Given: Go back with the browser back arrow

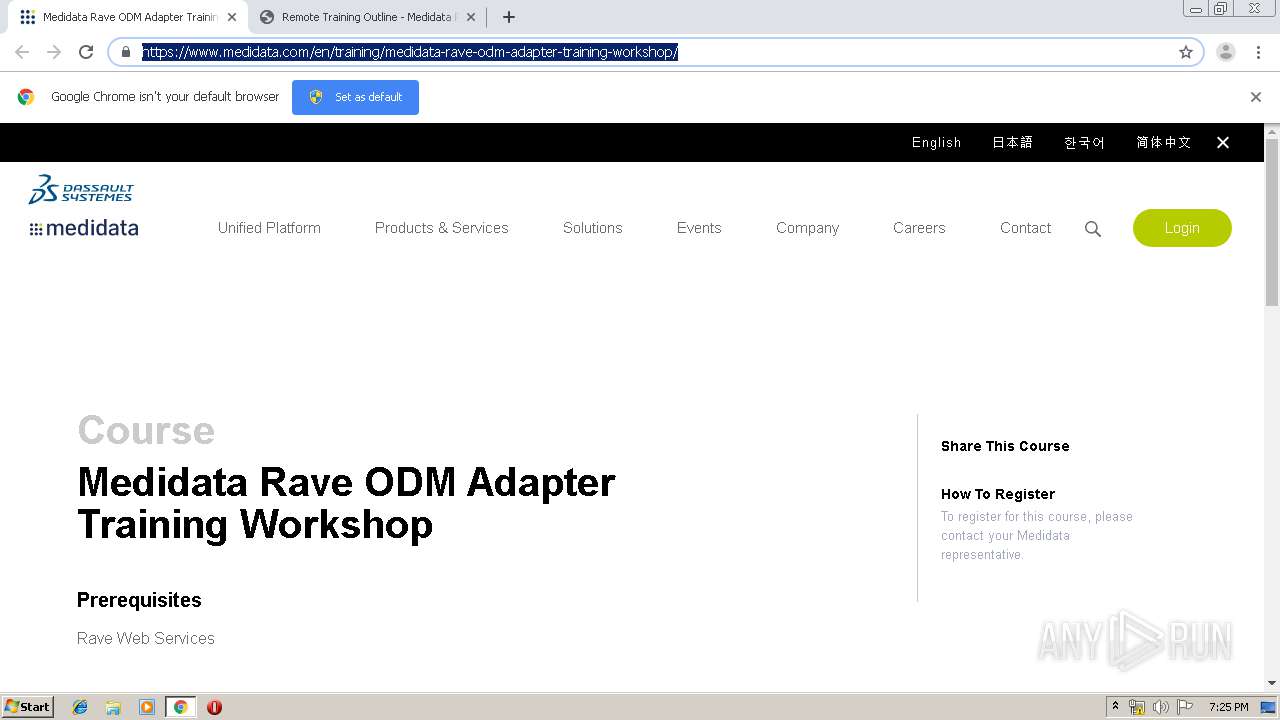Looking at the screenshot, I should [22, 52].
